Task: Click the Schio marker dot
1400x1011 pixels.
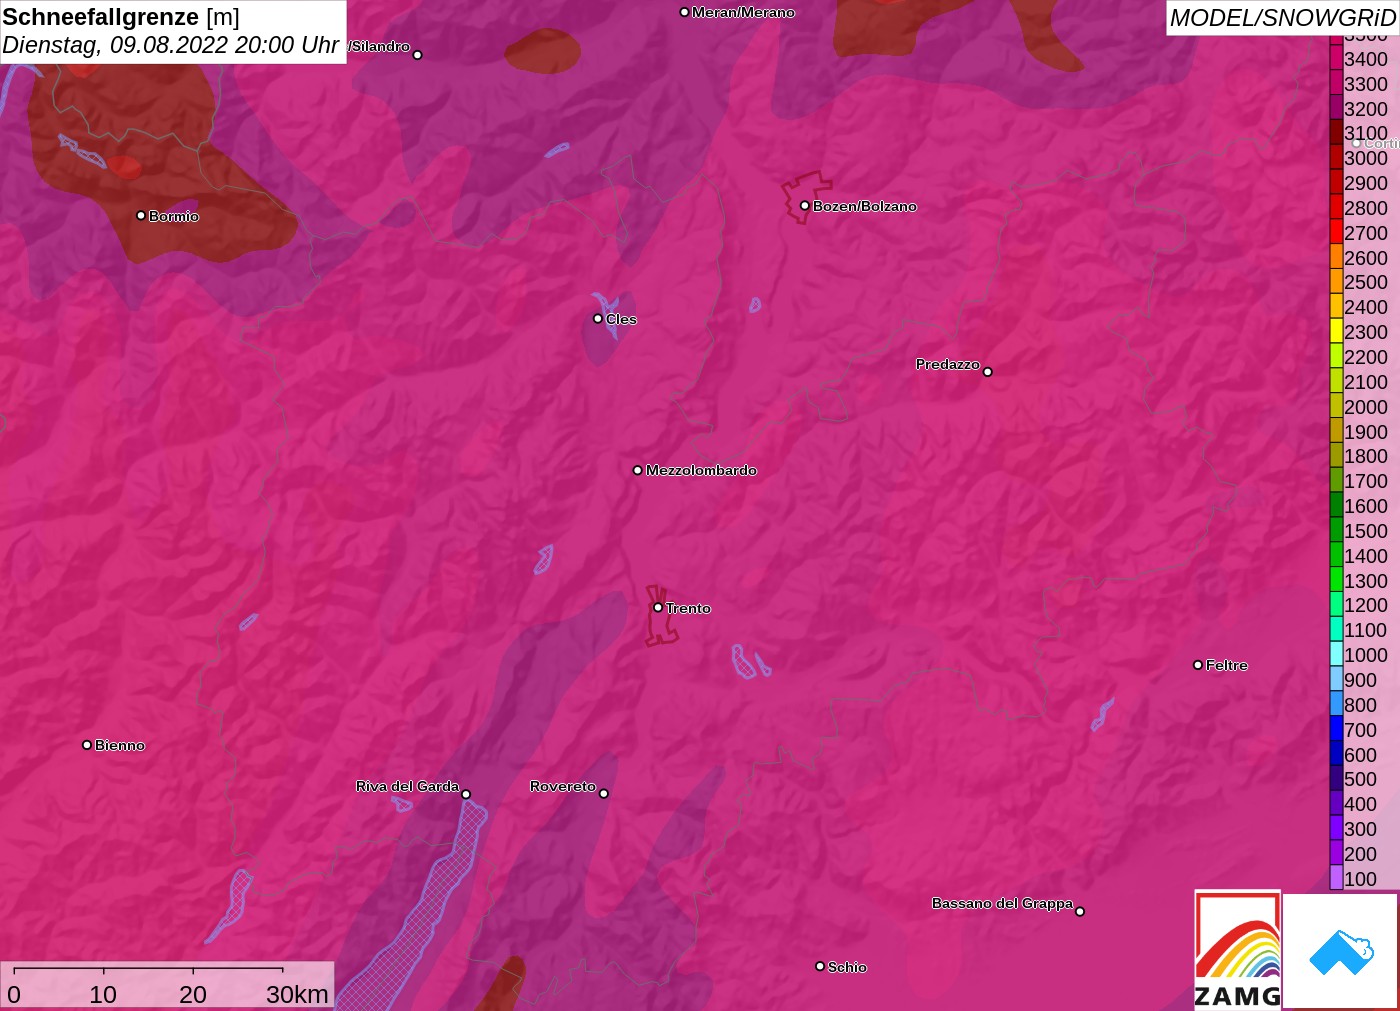Action: [820, 966]
